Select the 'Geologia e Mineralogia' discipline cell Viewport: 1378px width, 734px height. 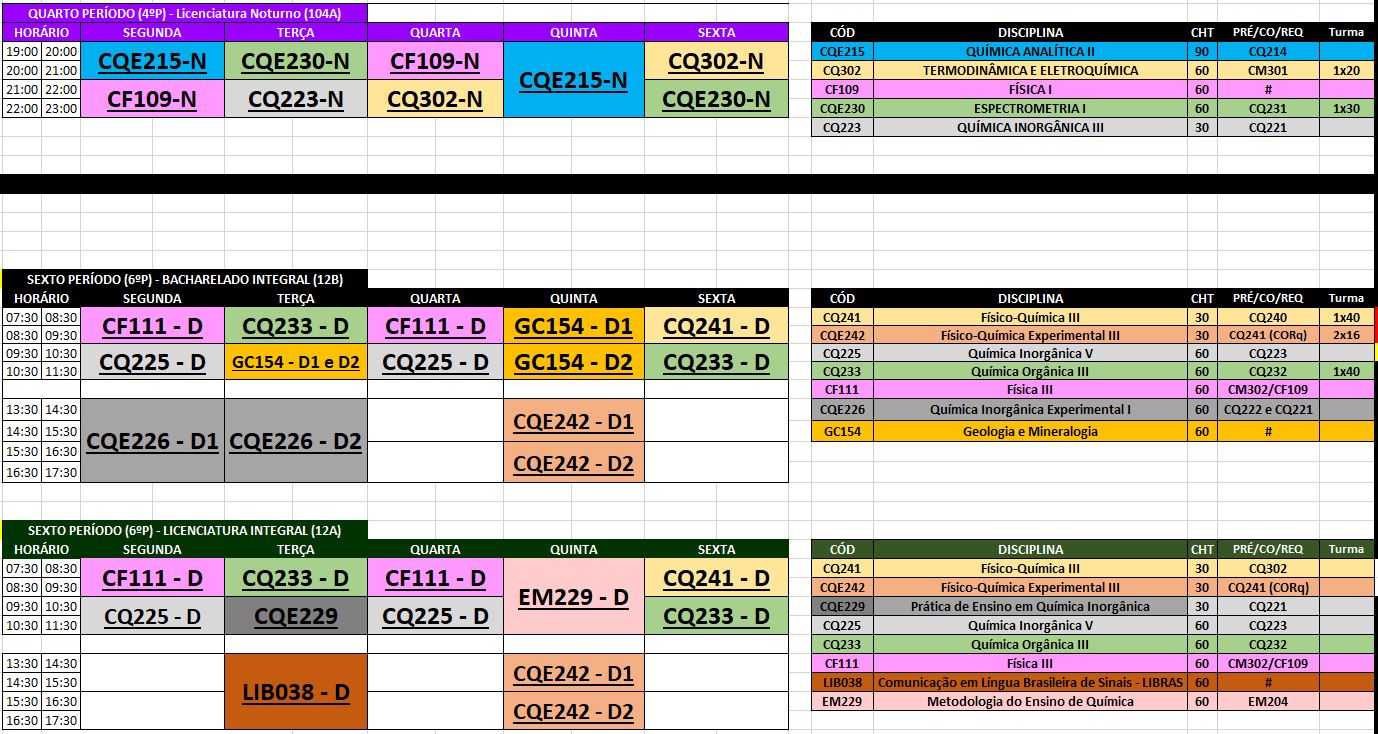click(1030, 432)
